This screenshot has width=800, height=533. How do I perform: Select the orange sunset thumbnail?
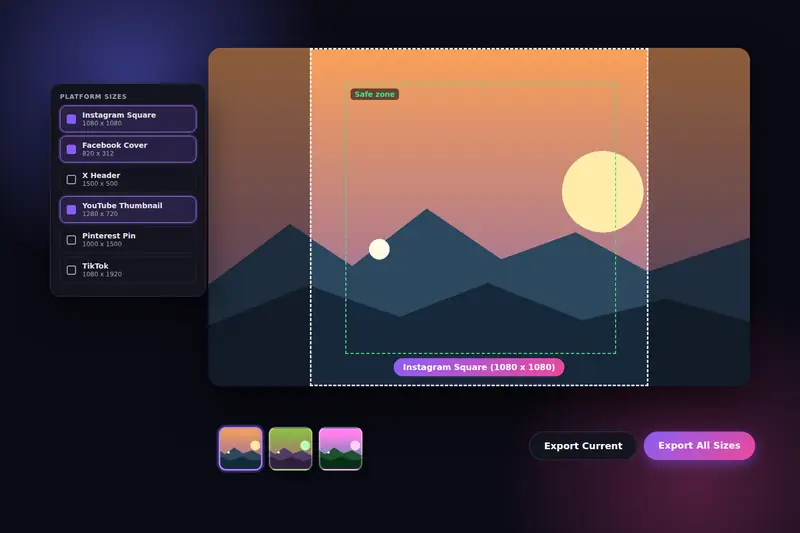[x=240, y=448]
